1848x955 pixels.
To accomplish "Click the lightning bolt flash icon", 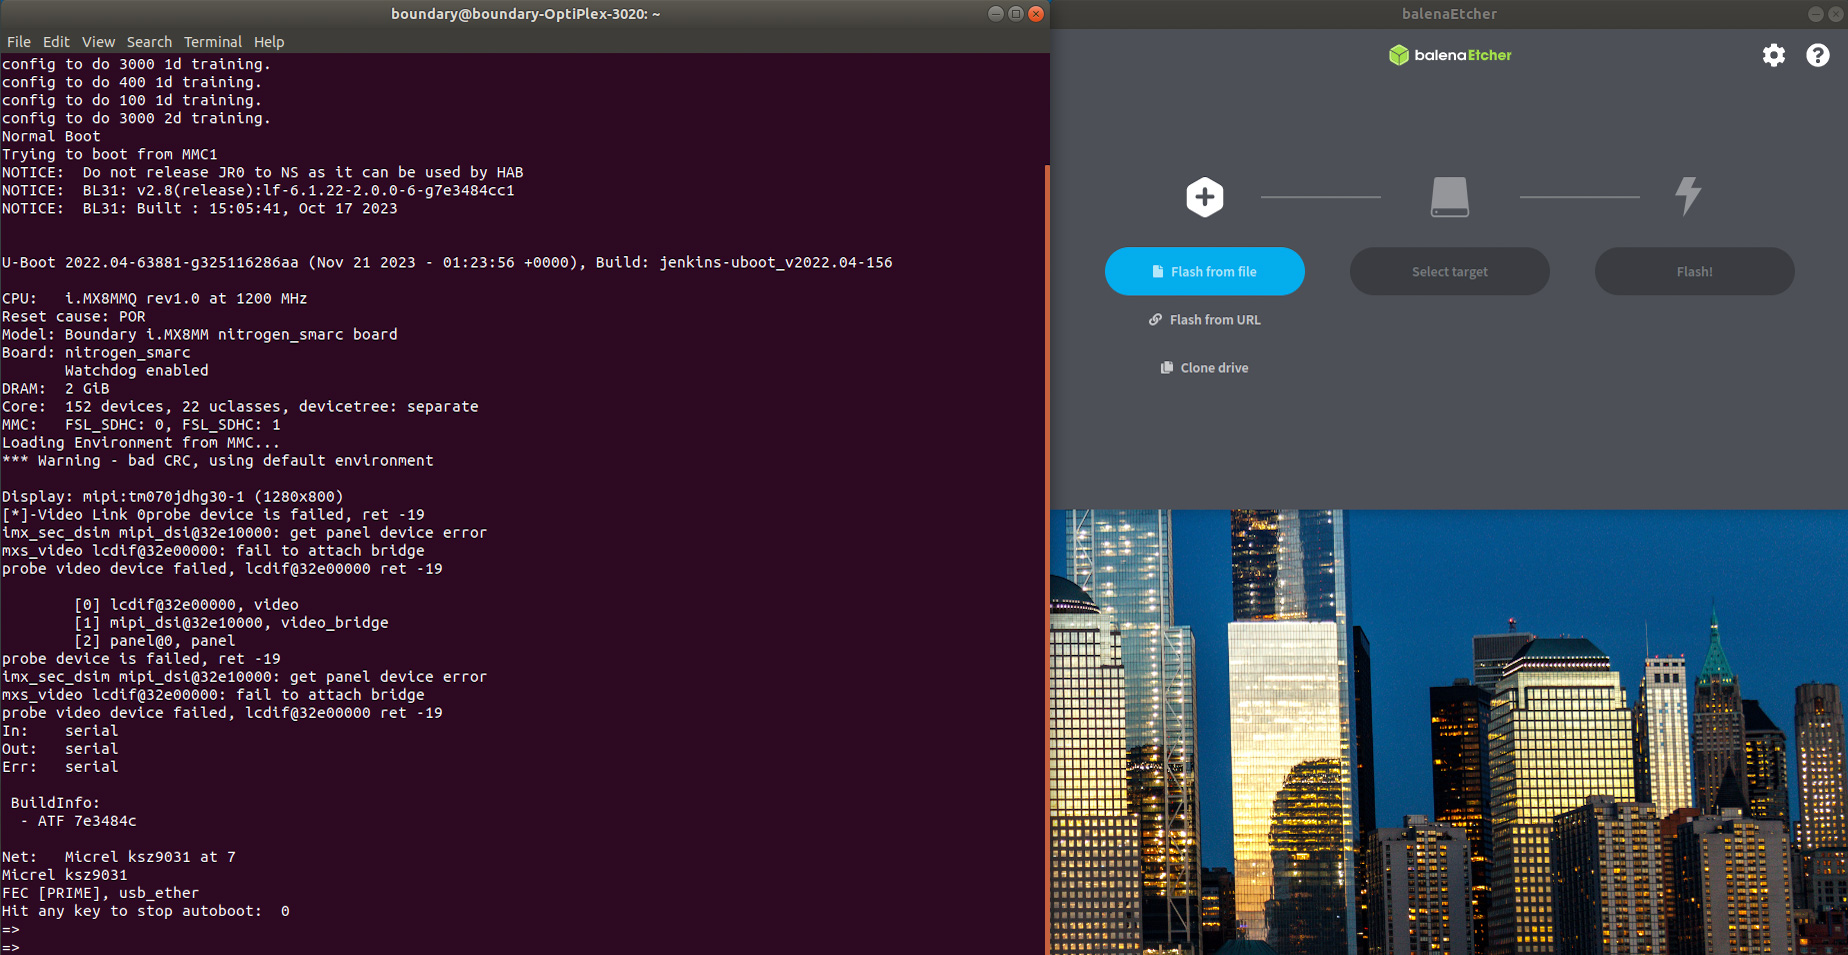I will [x=1688, y=196].
